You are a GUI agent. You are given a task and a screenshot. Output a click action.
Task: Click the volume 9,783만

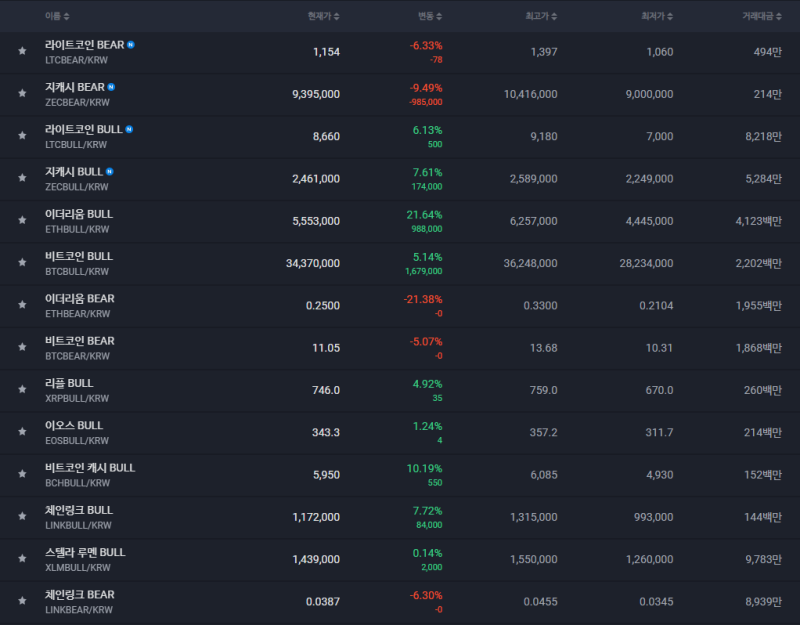tap(764, 559)
